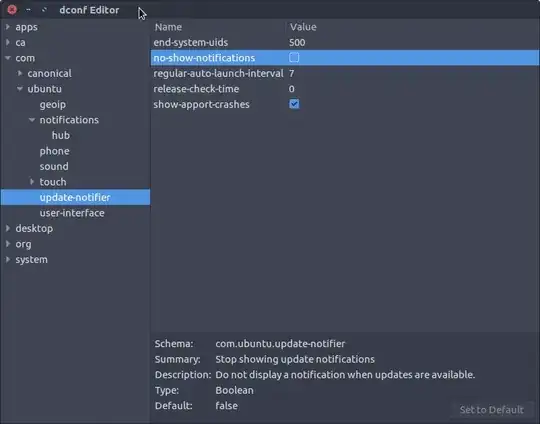Close the dconf Editor window
This screenshot has height=424, width=540.
tap(12, 10)
